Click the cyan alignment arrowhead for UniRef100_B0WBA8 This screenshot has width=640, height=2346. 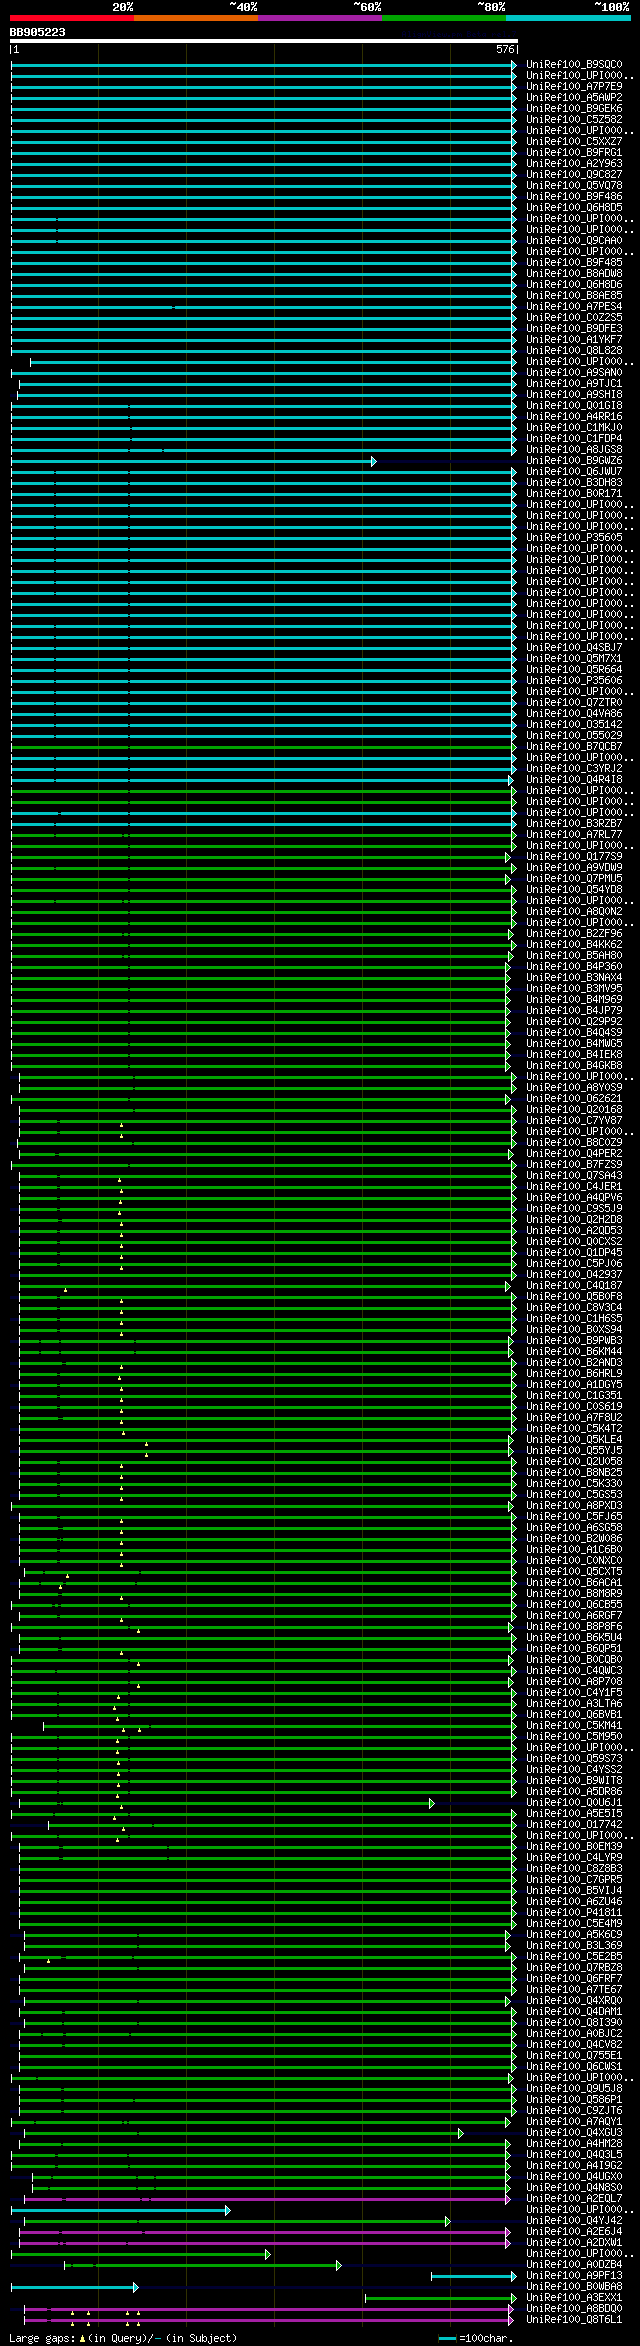136,2286
